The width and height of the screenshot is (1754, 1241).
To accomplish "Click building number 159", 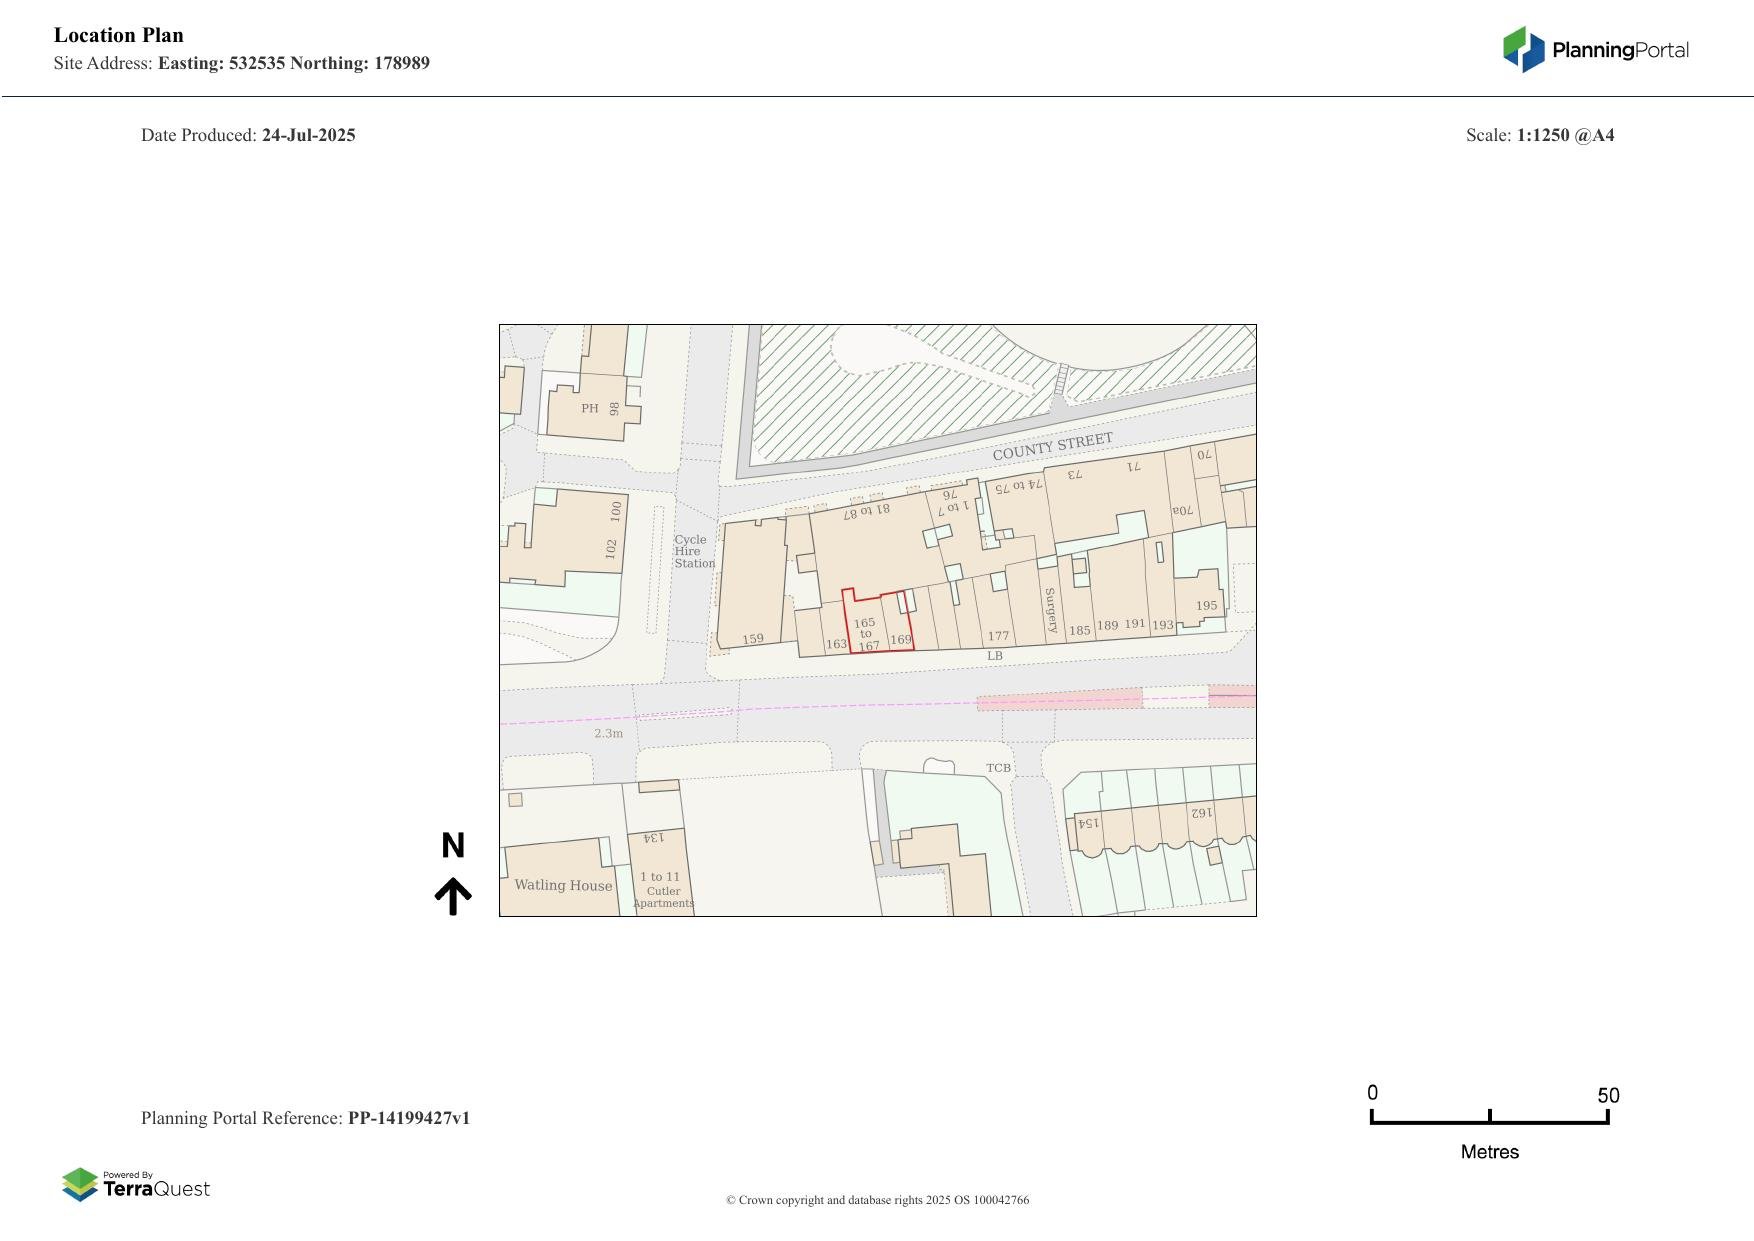I will (753, 638).
